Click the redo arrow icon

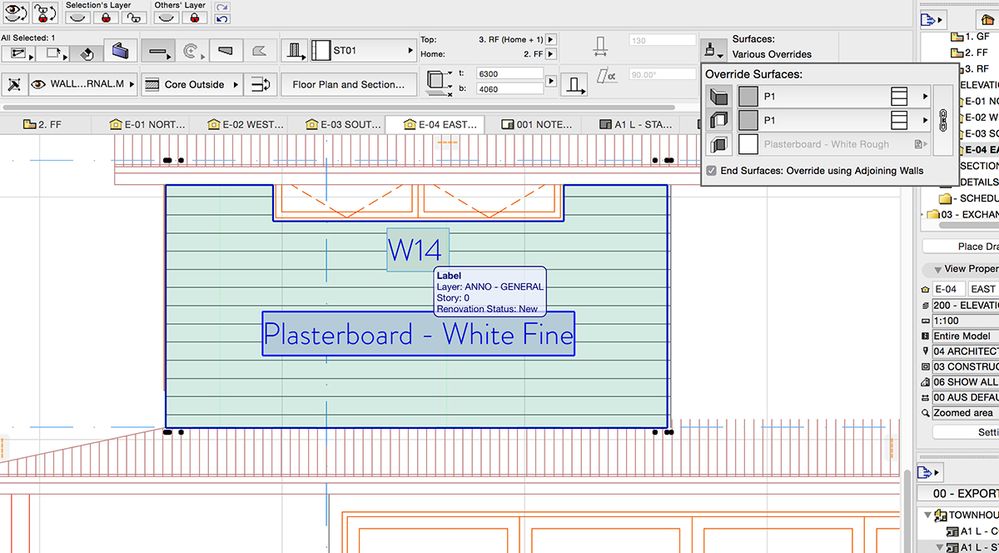click(222, 7)
